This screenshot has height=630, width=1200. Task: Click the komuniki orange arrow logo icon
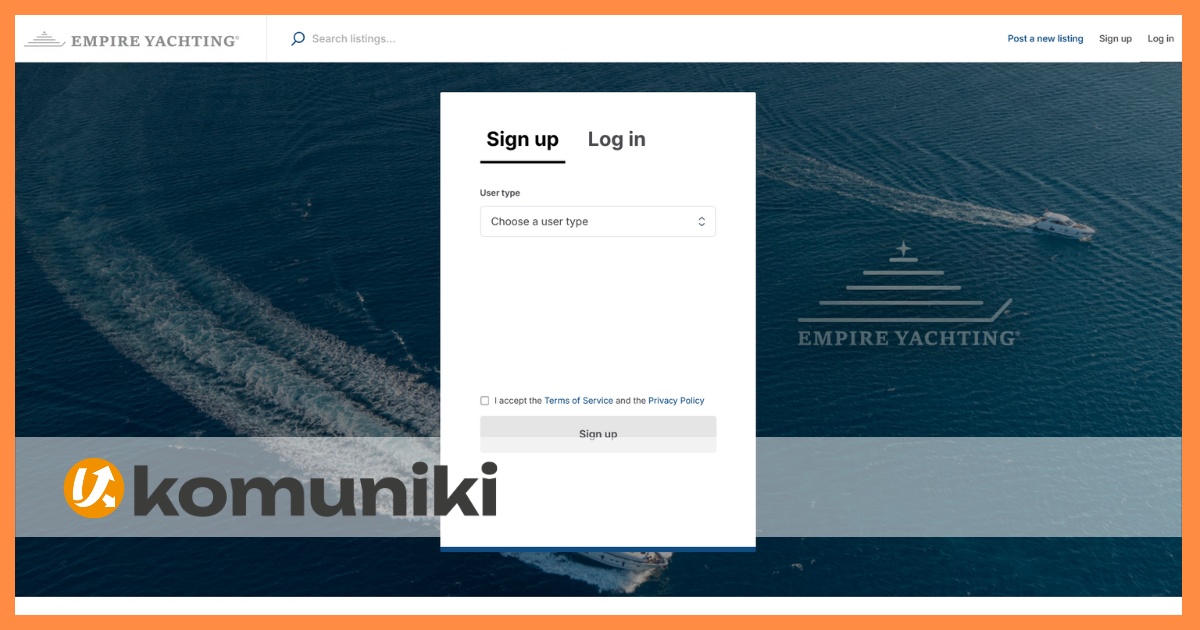[x=94, y=489]
